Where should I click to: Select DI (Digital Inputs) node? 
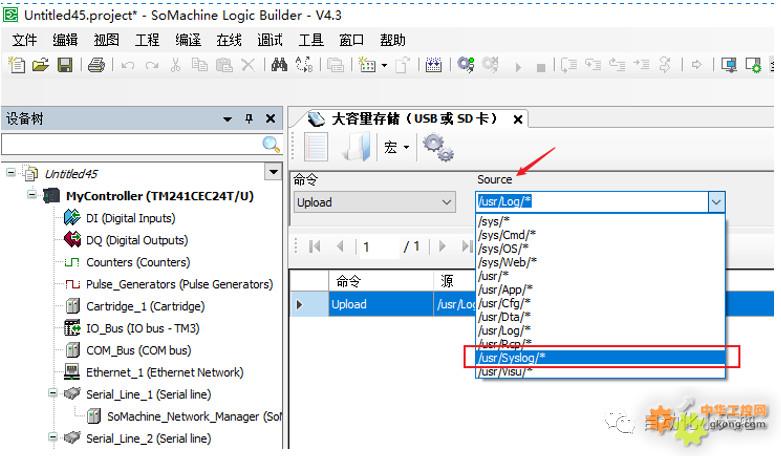pos(130,218)
